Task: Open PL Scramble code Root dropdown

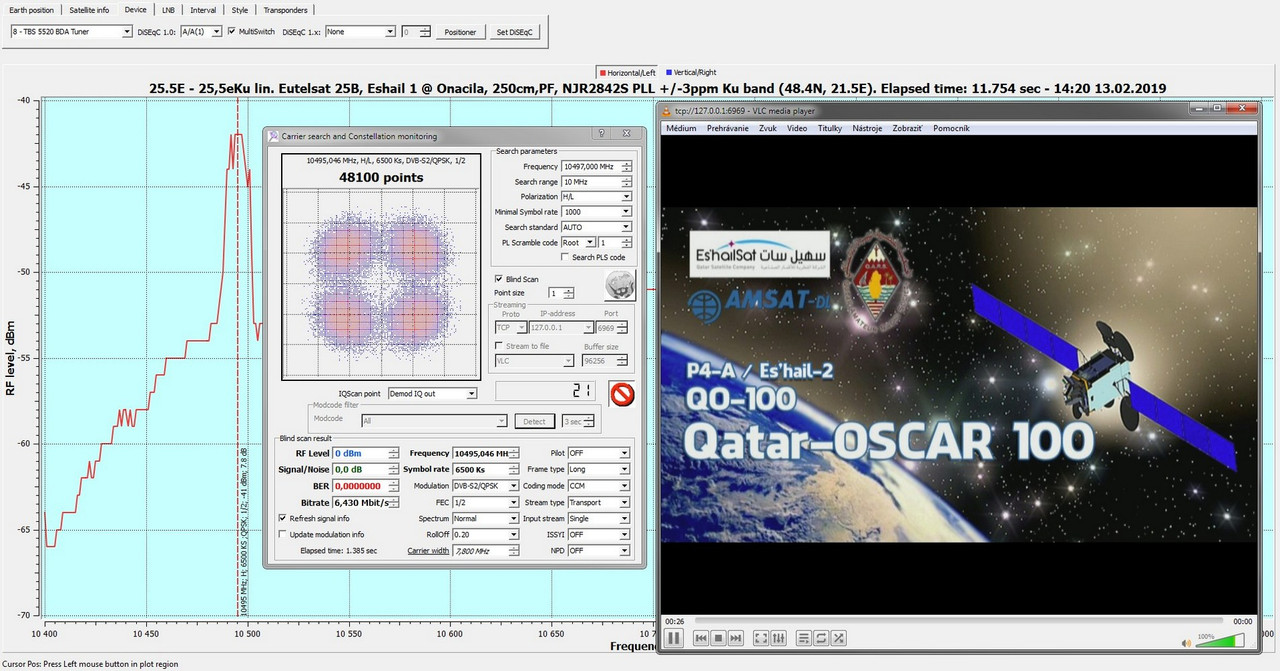Action: coord(578,242)
